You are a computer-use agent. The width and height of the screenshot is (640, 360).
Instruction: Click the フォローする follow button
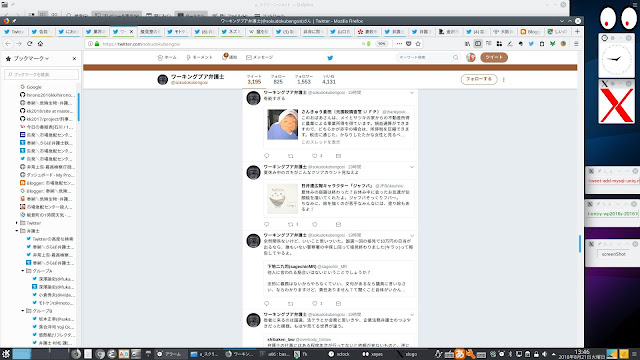tap(479, 79)
